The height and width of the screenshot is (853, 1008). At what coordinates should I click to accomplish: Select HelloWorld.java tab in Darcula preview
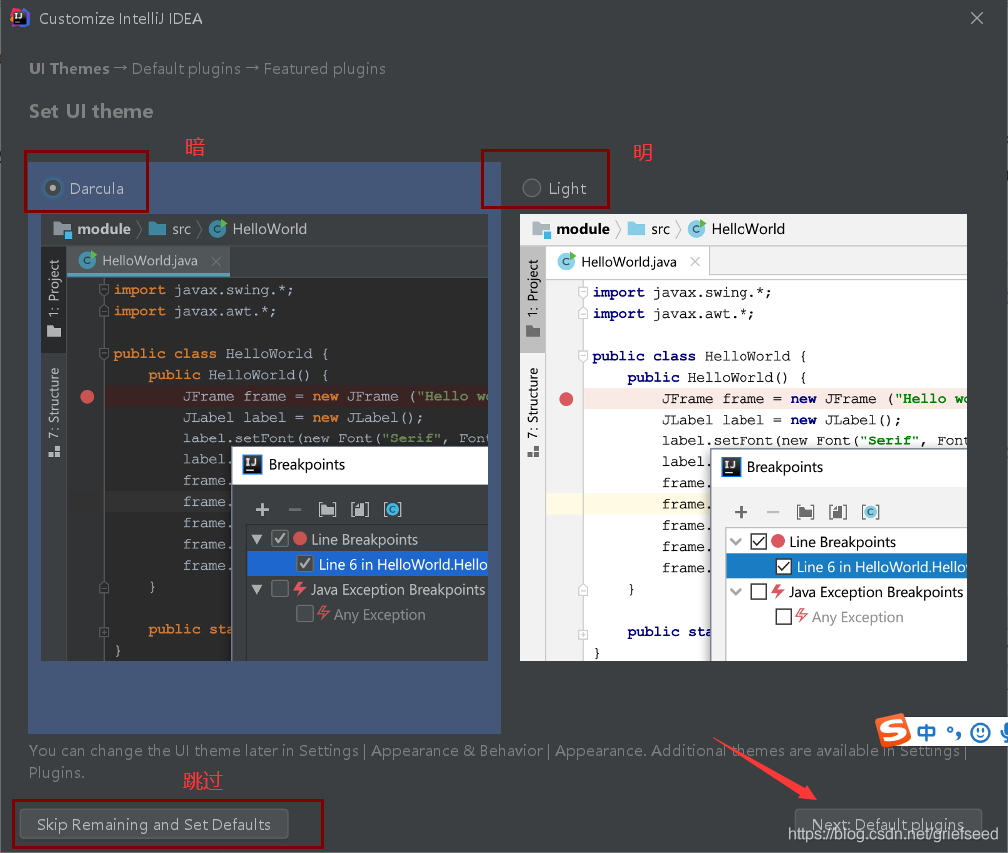(x=148, y=260)
